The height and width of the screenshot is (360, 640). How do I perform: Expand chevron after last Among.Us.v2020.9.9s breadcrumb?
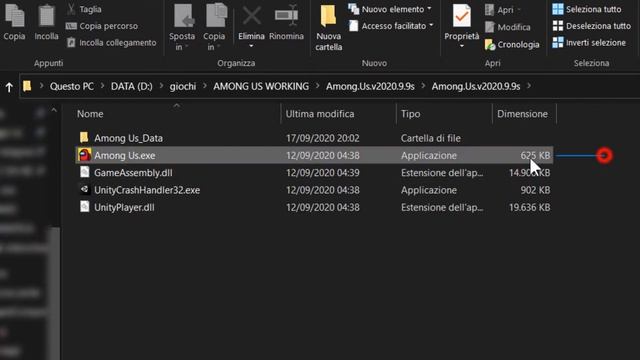click(529, 86)
